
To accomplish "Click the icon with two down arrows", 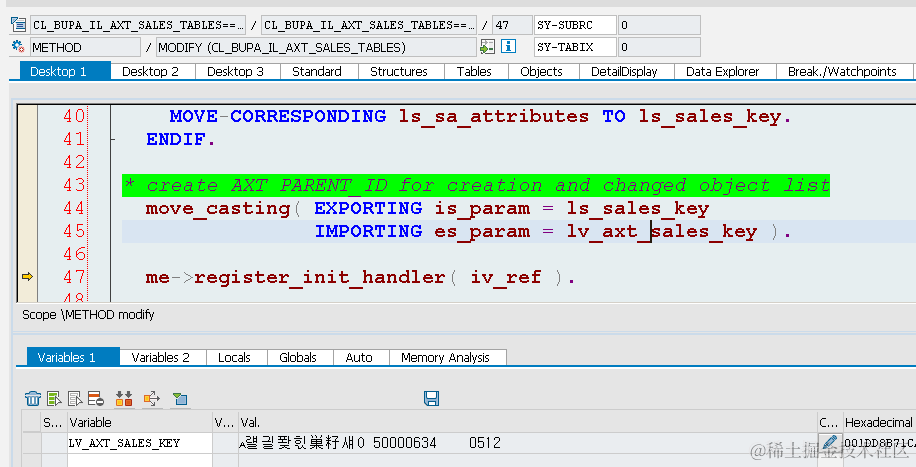I will [124, 399].
